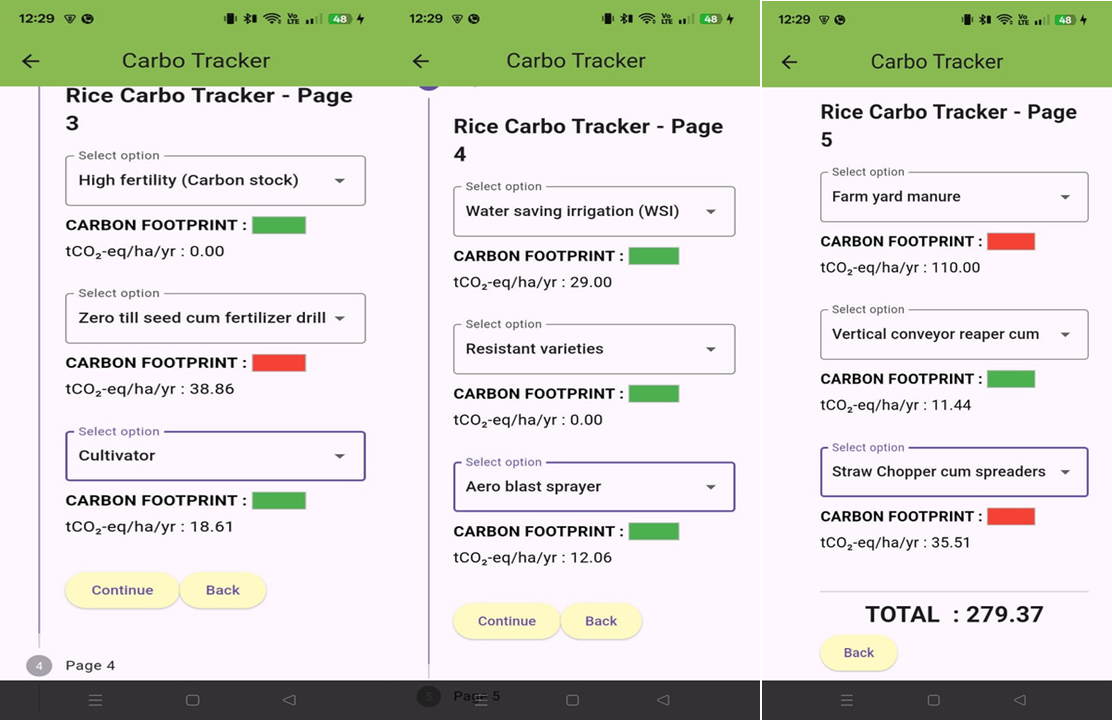Open the Cultivator dropdown
1112x720 pixels.
(215, 456)
